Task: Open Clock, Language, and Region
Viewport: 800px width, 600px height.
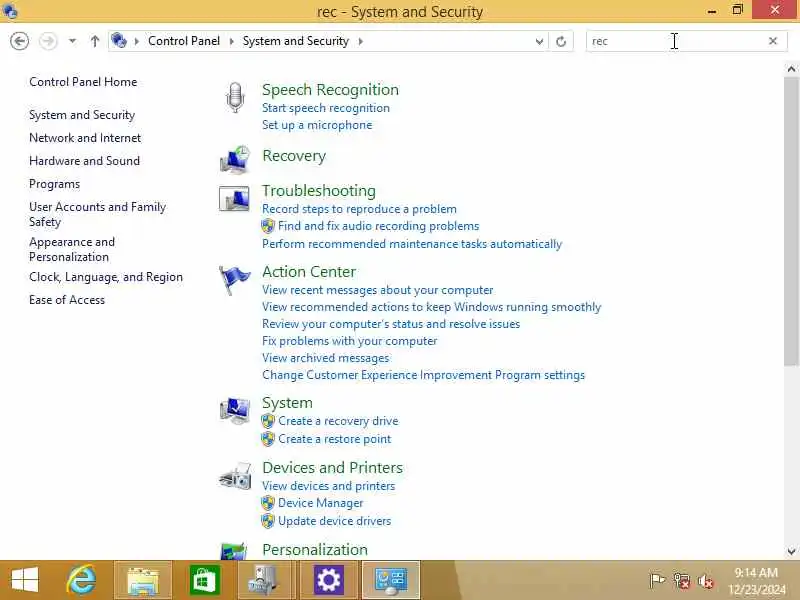Action: (106, 277)
